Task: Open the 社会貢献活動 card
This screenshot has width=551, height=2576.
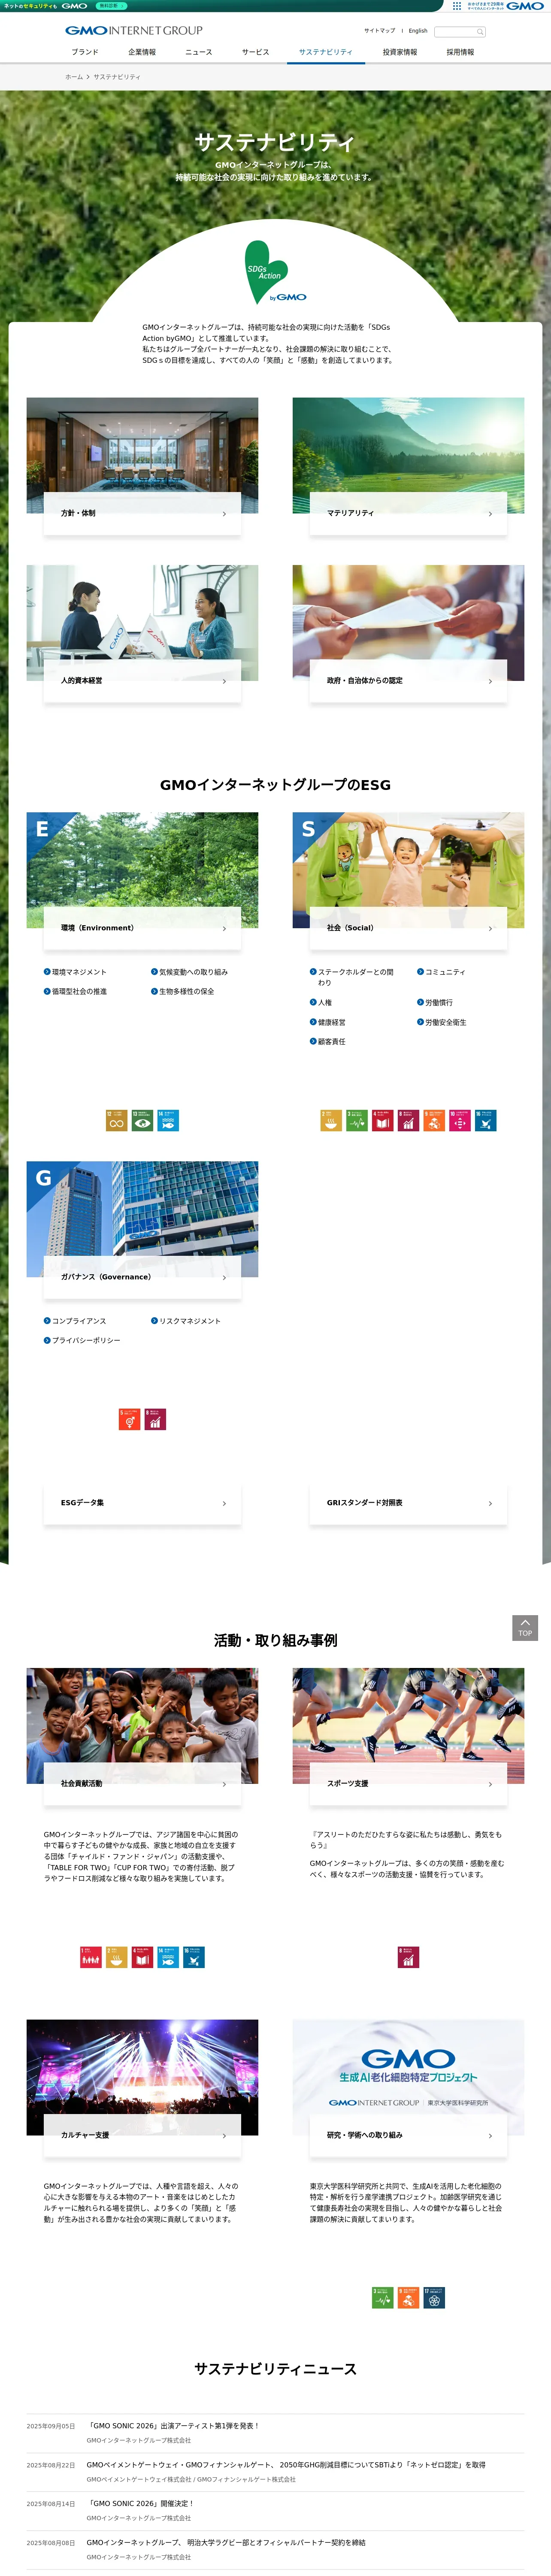Action: click(142, 1784)
